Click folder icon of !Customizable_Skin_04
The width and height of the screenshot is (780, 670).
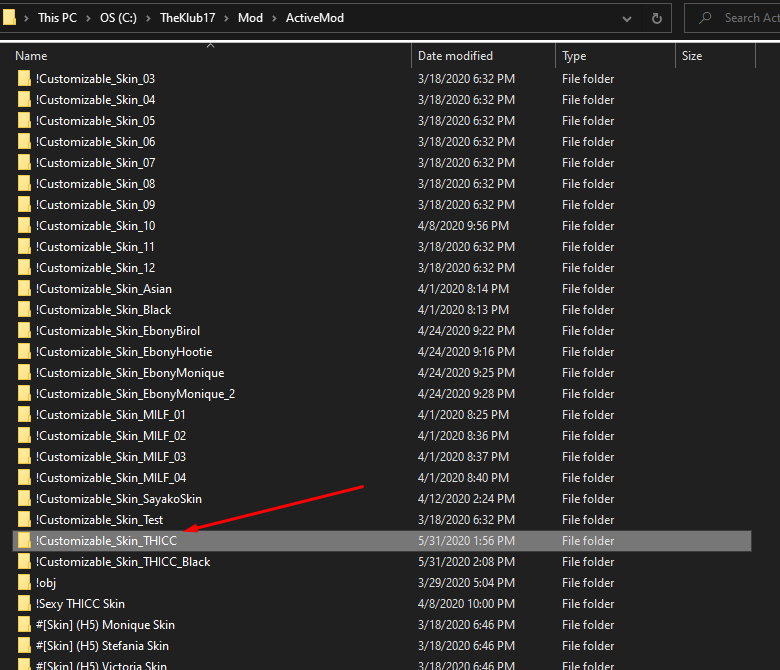click(24, 99)
